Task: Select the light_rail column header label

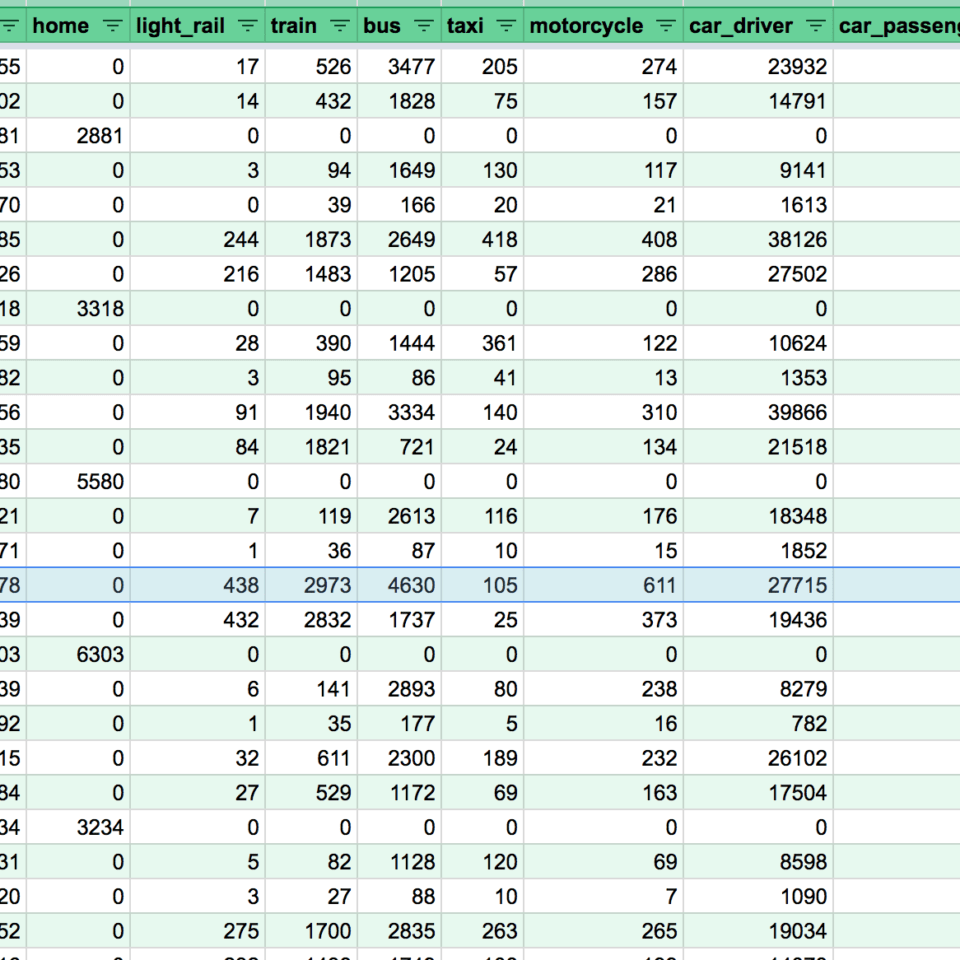Action: tap(180, 26)
